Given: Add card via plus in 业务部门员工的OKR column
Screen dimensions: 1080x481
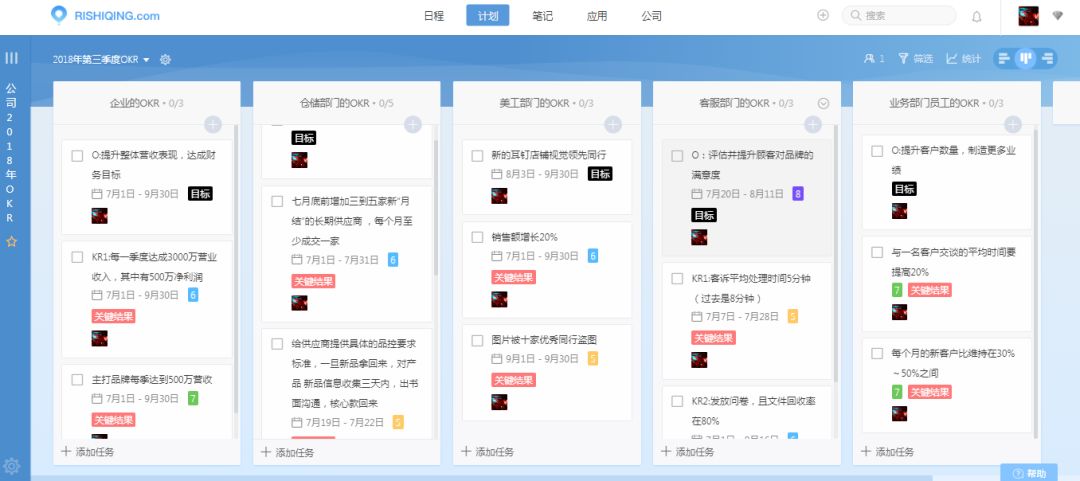Looking at the screenshot, I should point(1012,125).
